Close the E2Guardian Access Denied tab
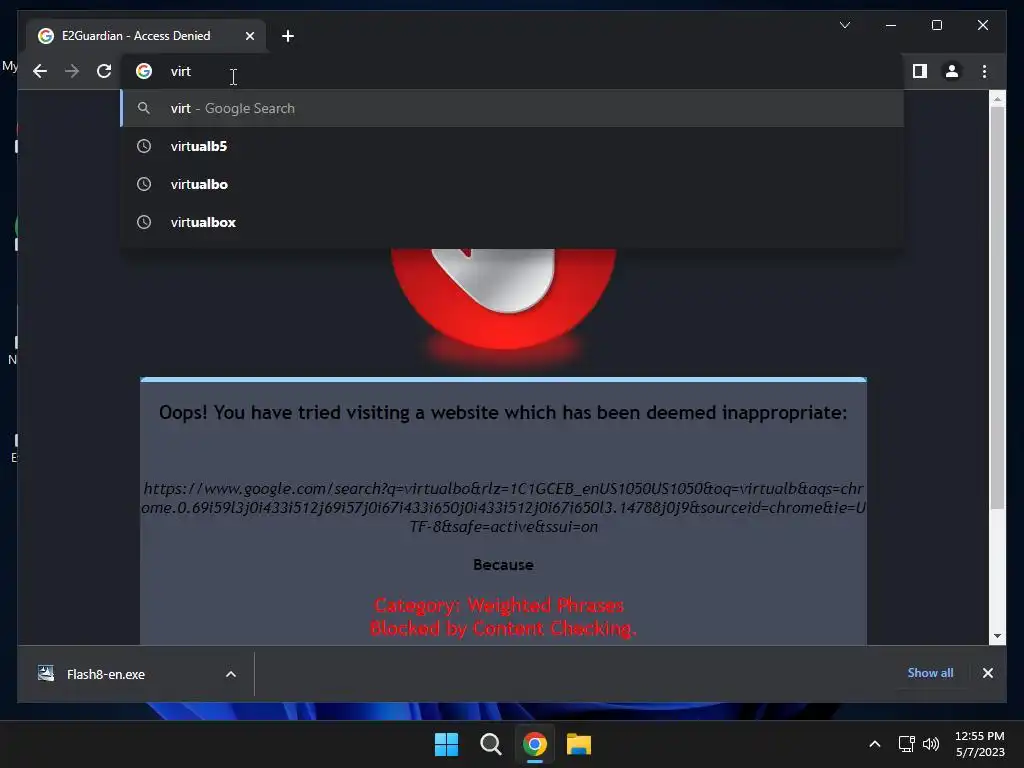 [x=249, y=36]
